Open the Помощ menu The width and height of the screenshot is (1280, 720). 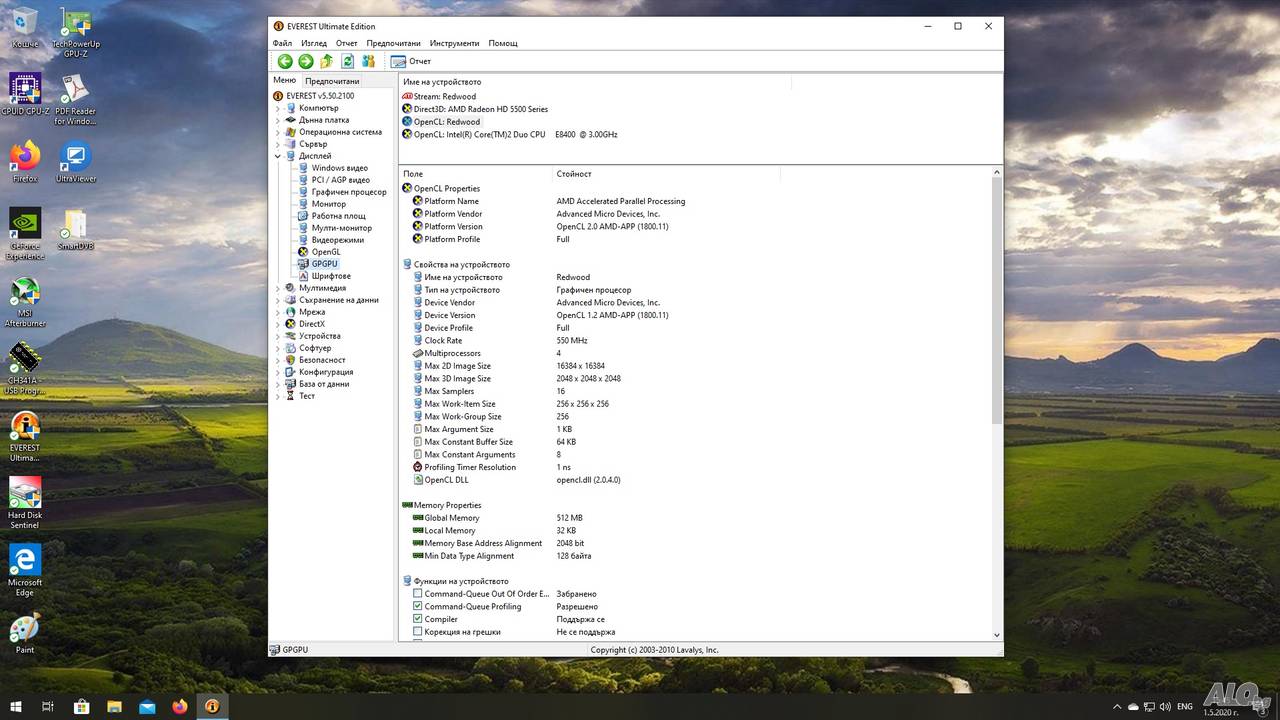(x=503, y=44)
